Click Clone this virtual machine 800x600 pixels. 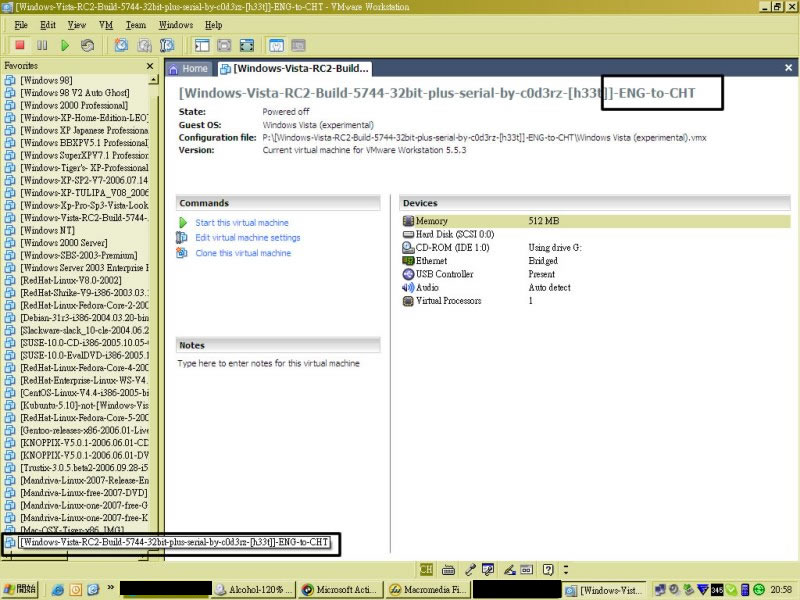point(243,253)
